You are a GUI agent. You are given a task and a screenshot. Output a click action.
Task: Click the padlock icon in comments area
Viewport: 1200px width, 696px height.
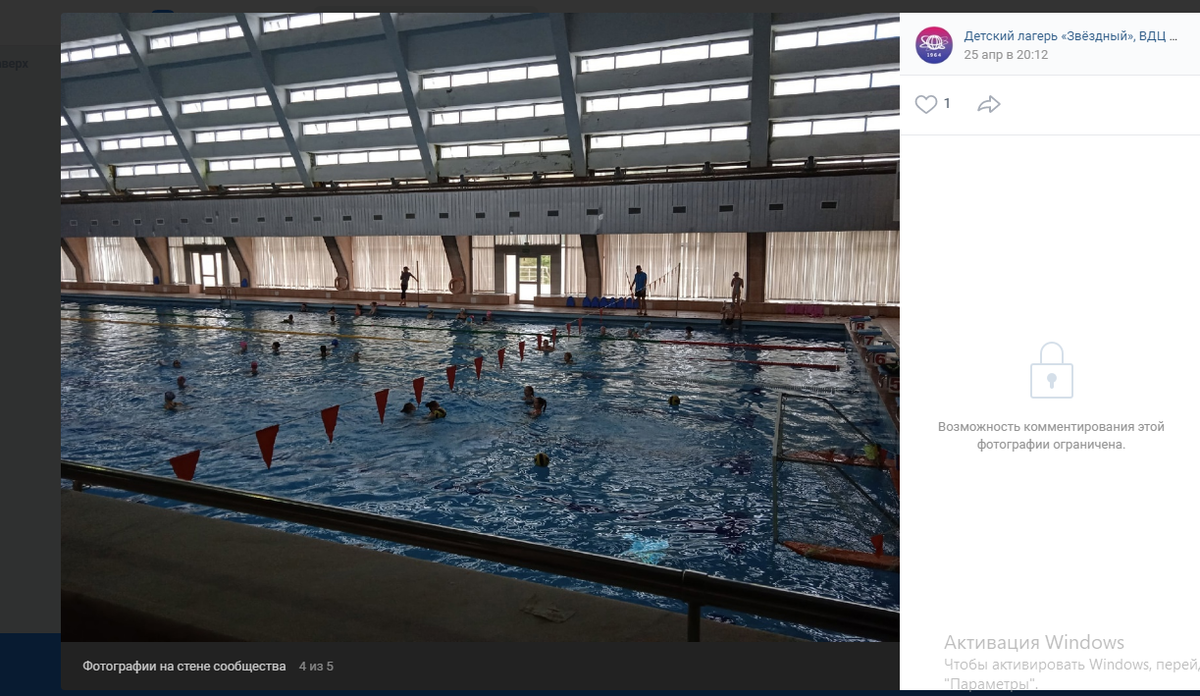[x=1051, y=370]
